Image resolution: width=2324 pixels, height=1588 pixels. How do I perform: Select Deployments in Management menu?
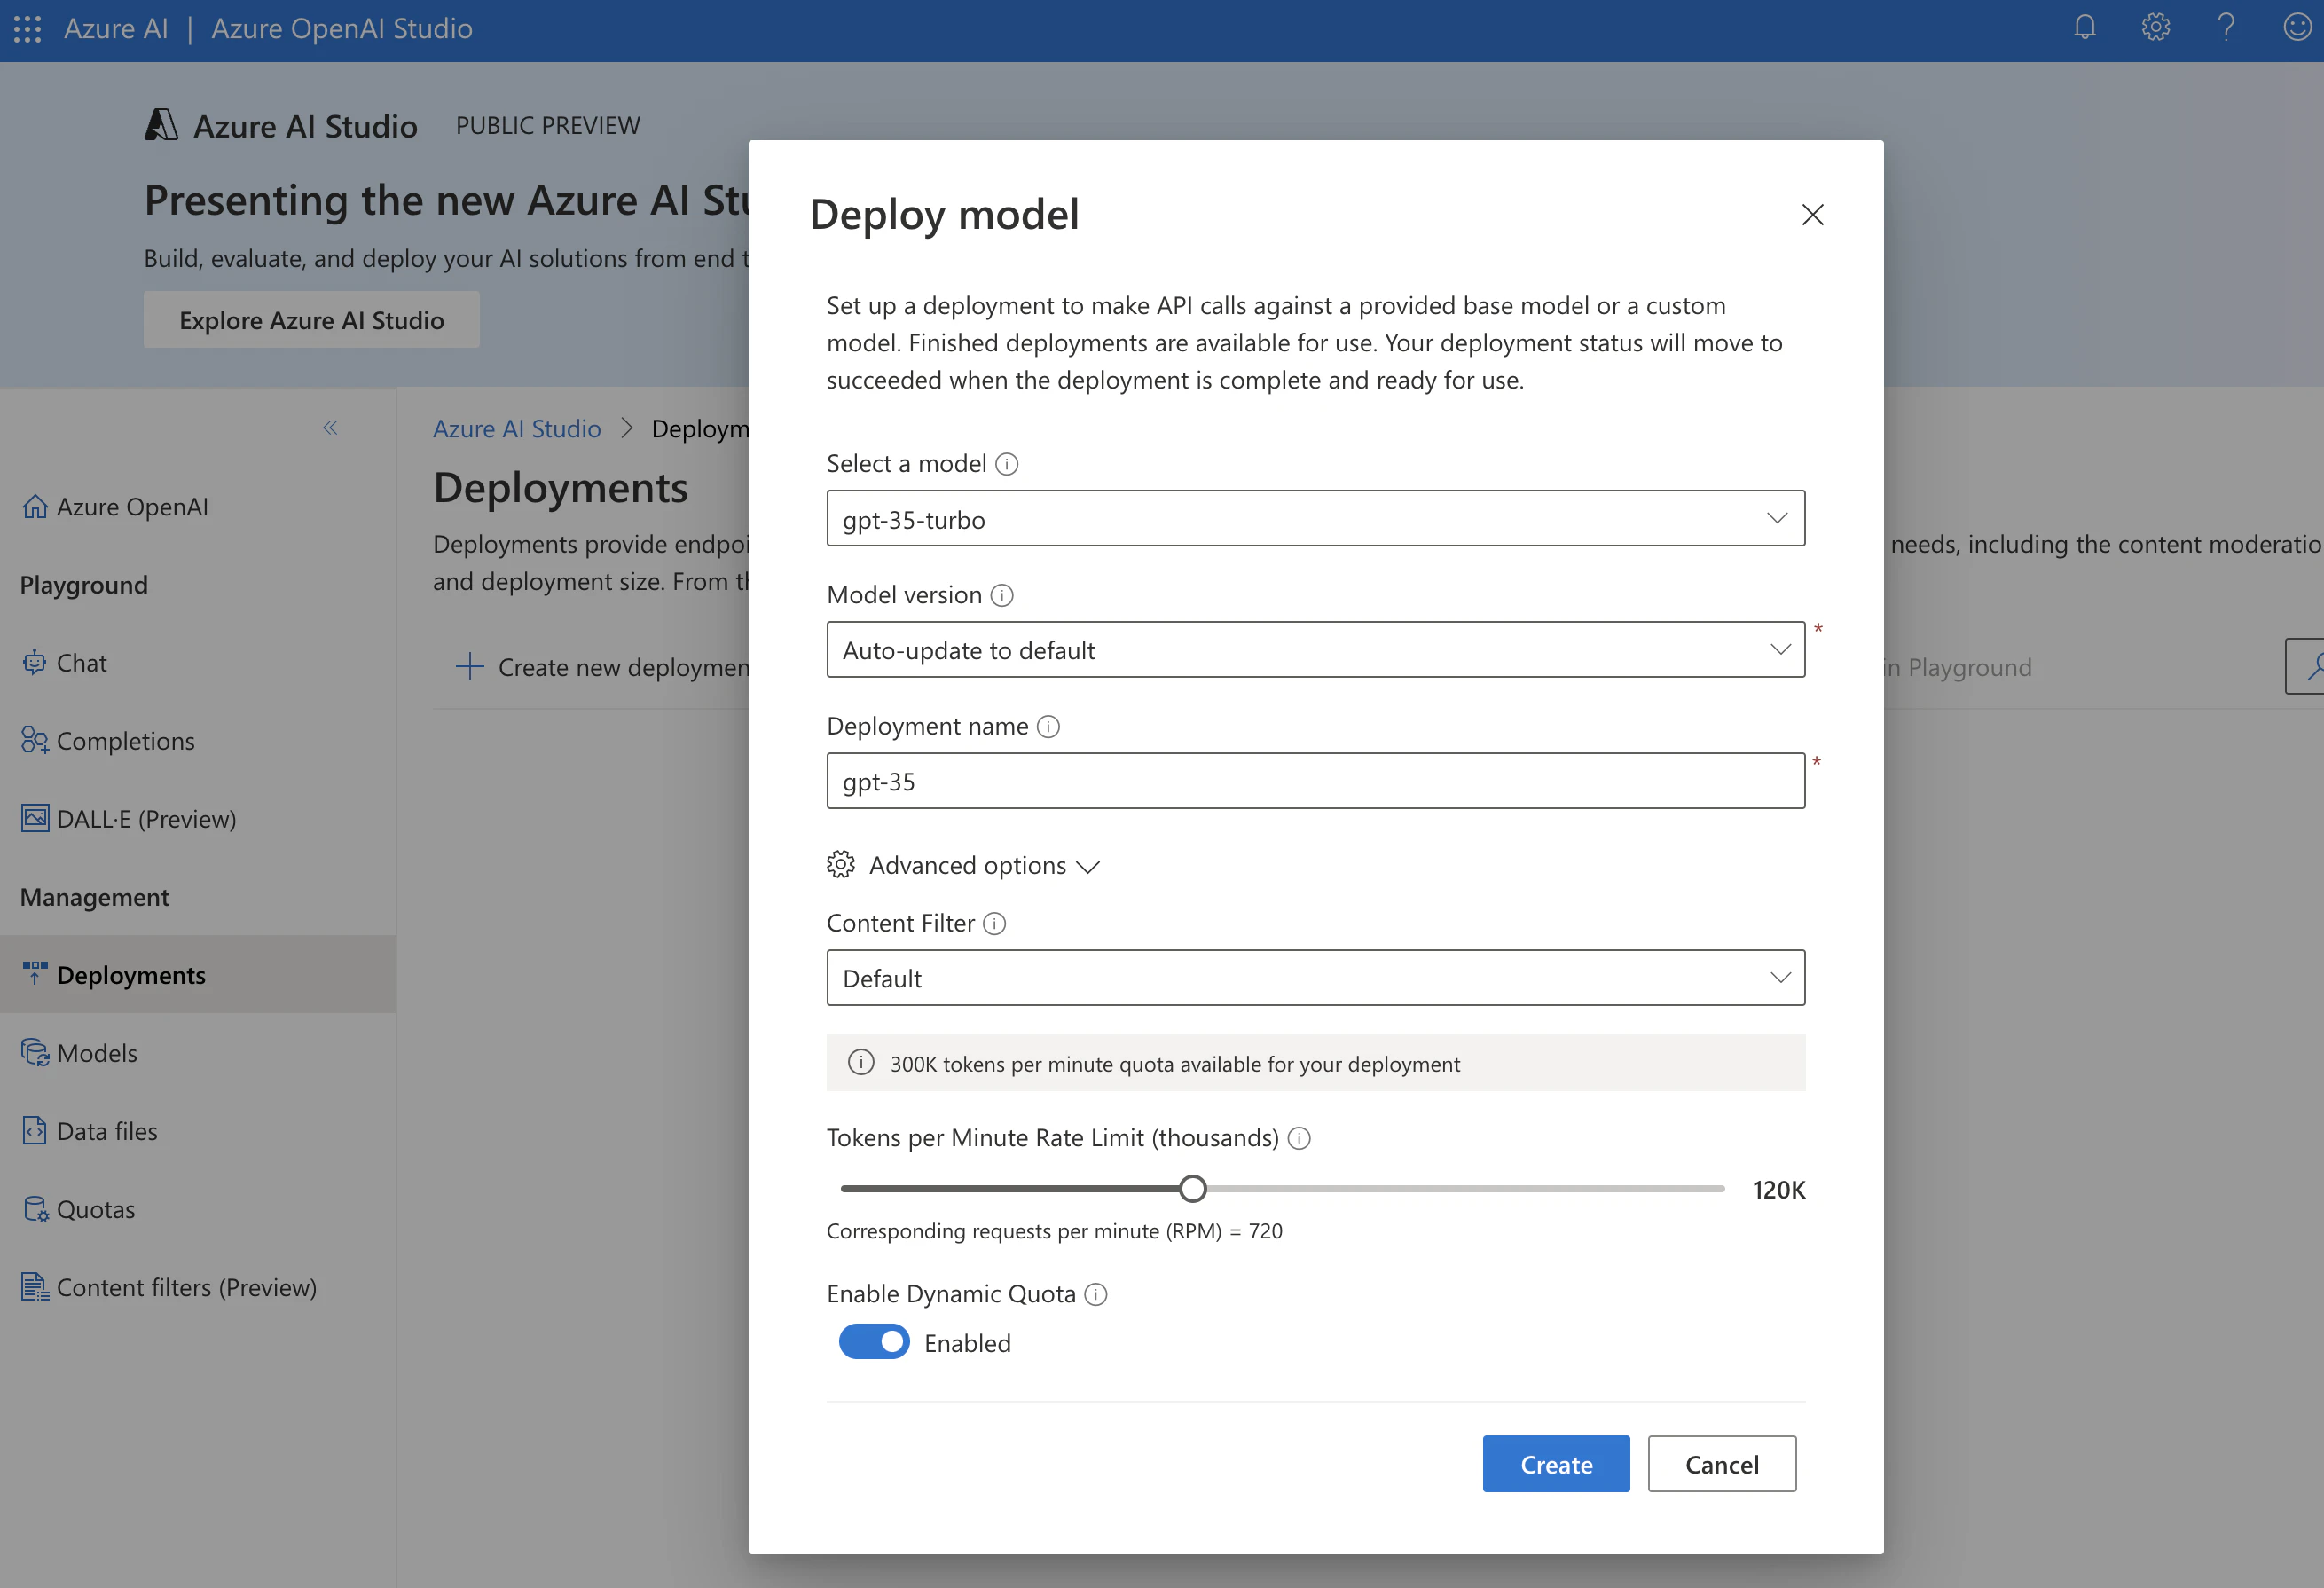point(198,974)
